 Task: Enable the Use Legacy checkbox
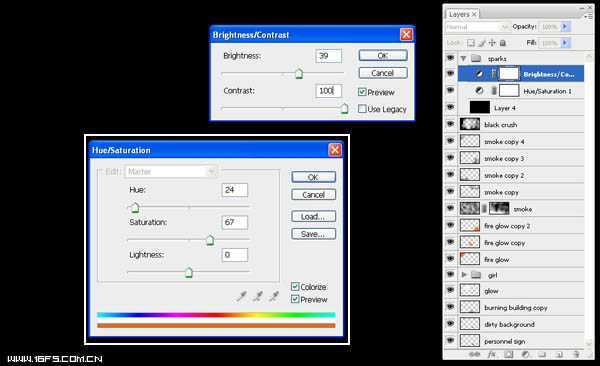click(362, 109)
